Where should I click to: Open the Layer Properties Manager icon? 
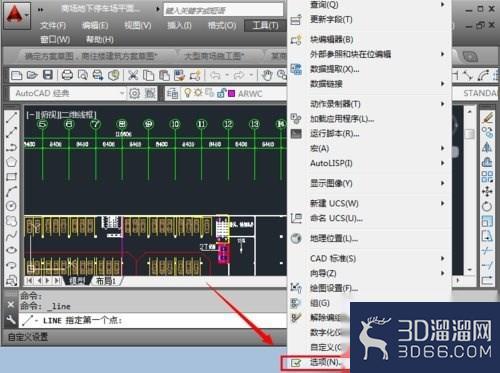click(x=172, y=93)
